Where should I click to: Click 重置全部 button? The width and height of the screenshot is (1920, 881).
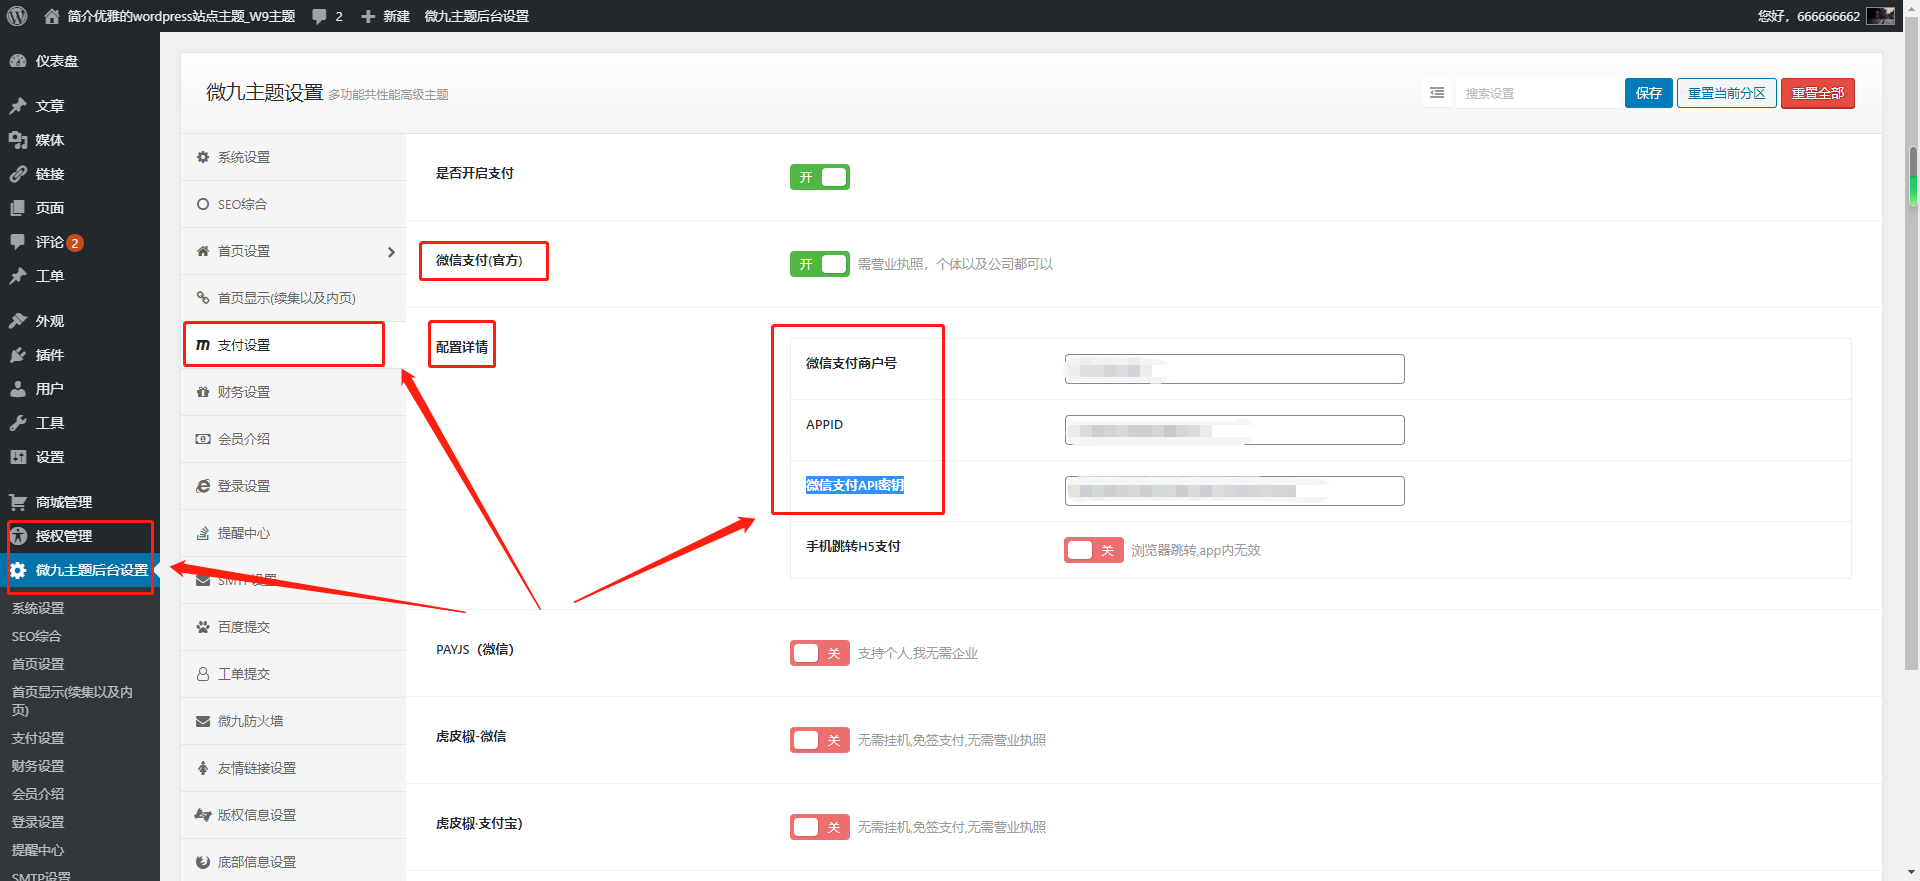click(x=1818, y=93)
